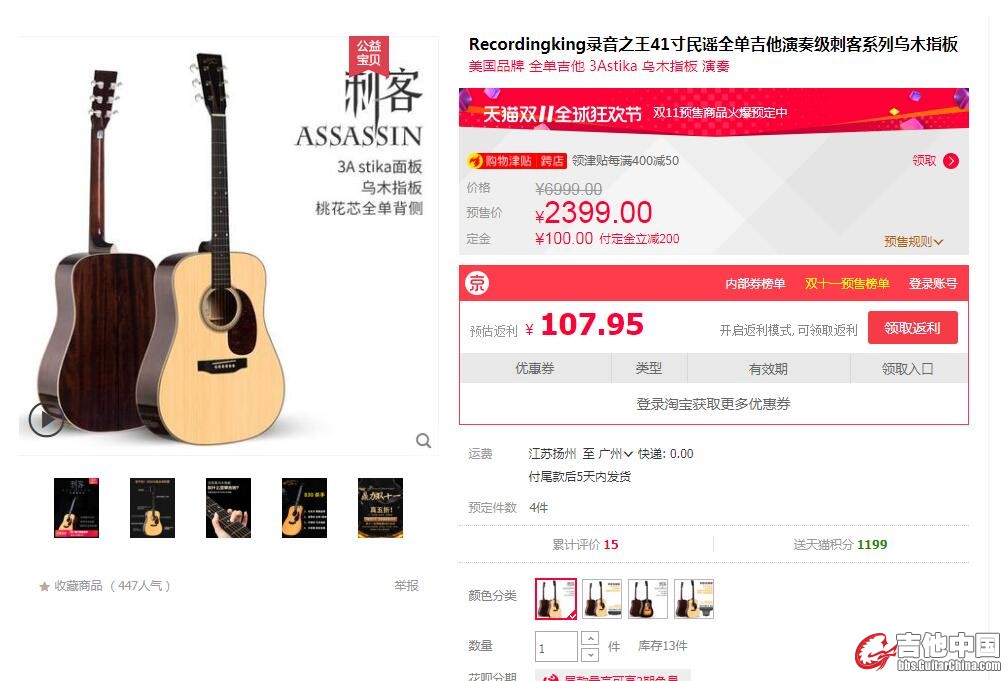The image size is (1008, 681).
Task: Select the third gallery thumbnail with hand
Action: (x=228, y=508)
